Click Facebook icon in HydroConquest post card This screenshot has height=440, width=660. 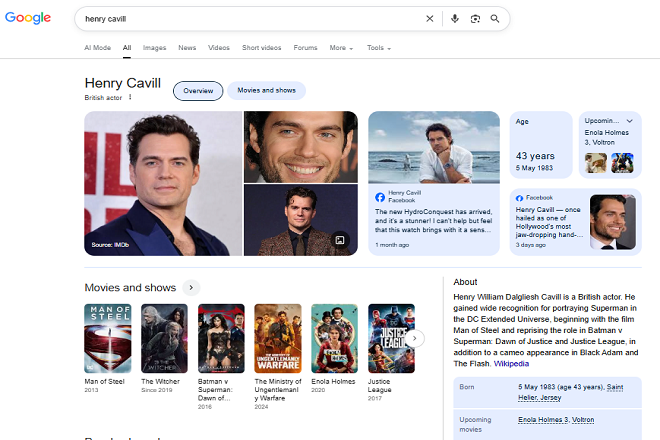click(380, 197)
